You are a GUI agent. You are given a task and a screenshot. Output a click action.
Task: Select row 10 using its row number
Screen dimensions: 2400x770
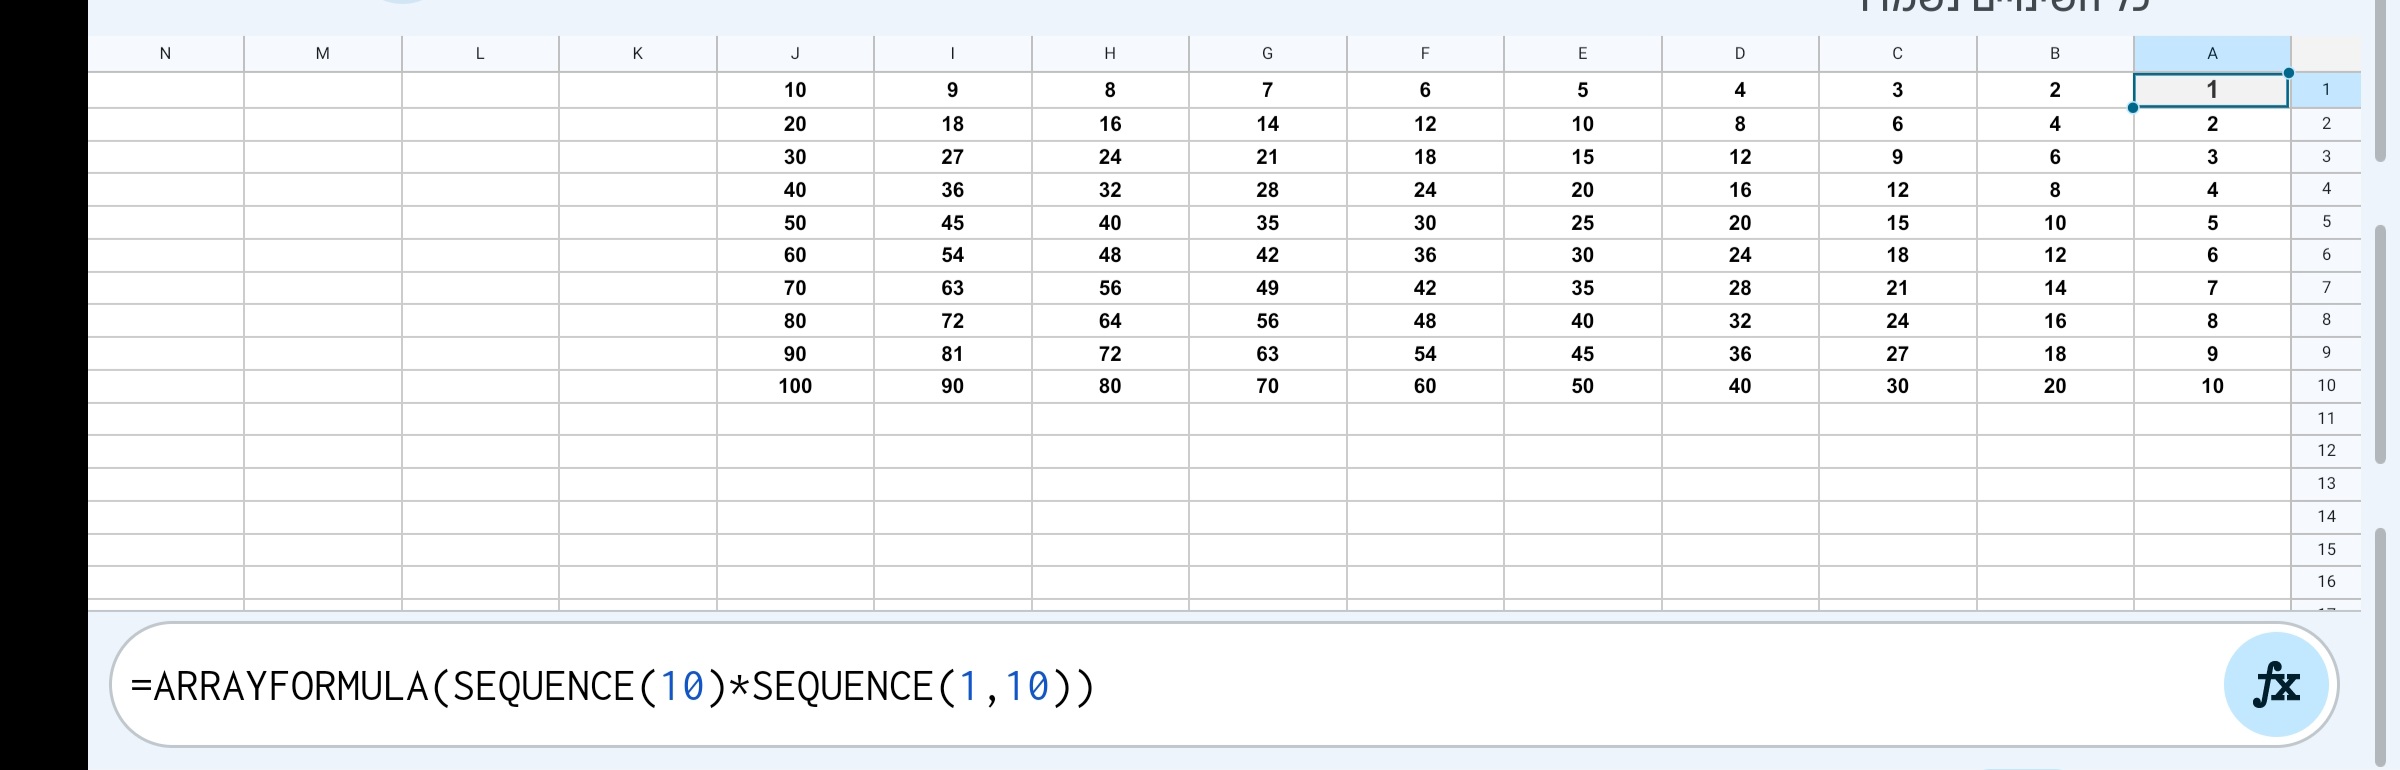click(2327, 385)
